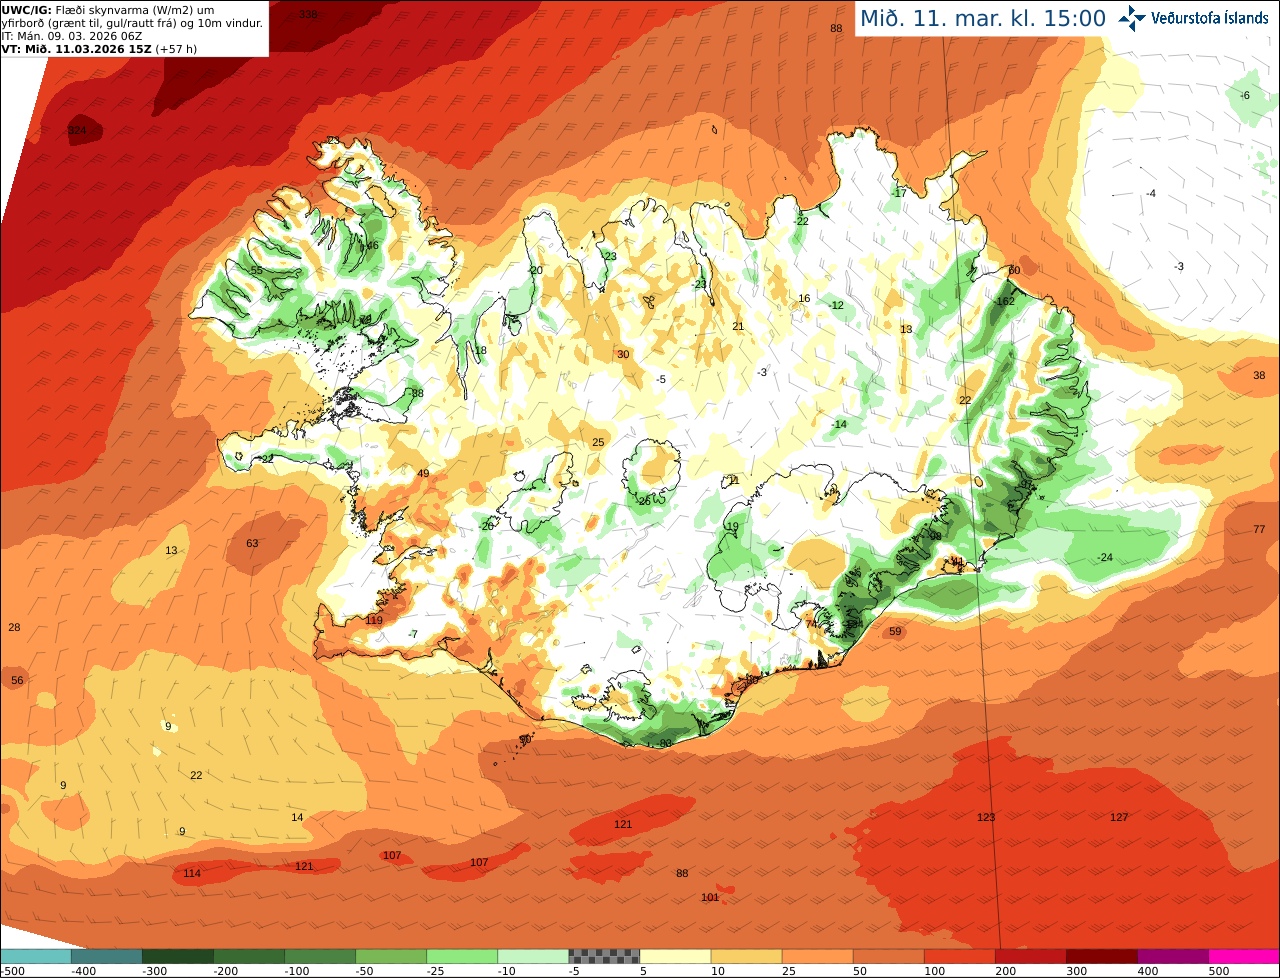Click the 123 value in the southern sea

coord(986,817)
